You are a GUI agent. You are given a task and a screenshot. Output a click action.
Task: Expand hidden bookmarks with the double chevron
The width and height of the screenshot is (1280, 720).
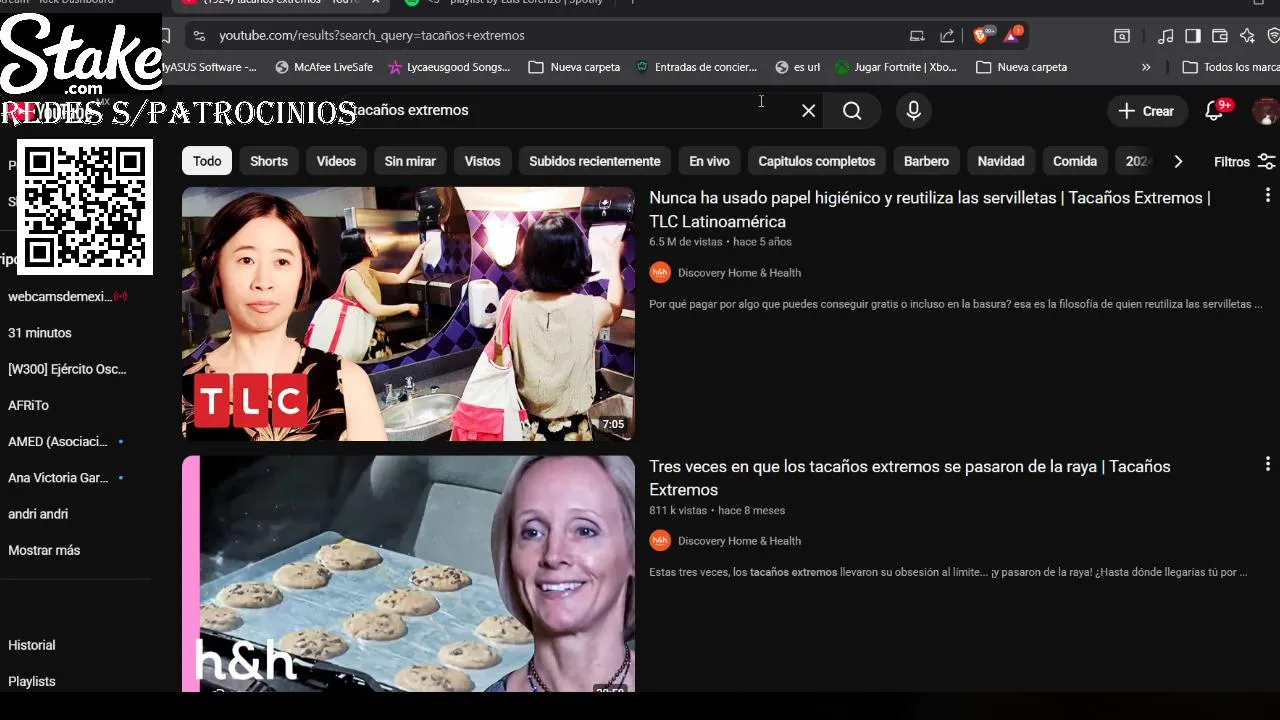click(x=1145, y=67)
